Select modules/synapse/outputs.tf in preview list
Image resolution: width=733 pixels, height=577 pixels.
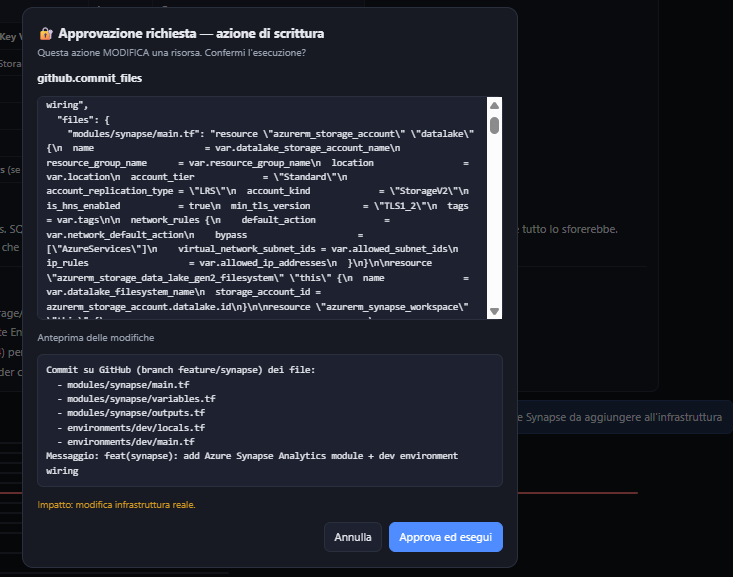136,413
